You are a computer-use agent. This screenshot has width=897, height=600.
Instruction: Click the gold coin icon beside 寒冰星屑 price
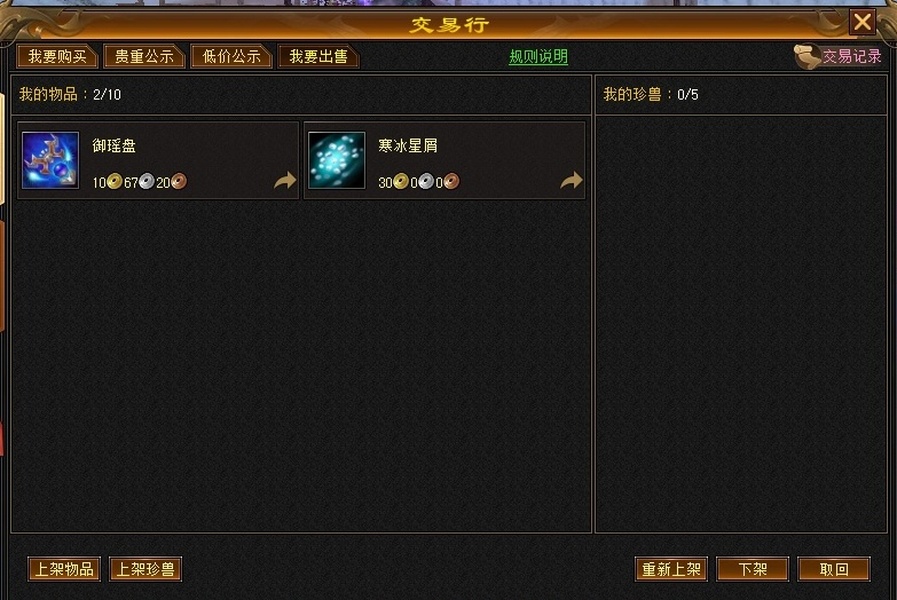[400, 182]
